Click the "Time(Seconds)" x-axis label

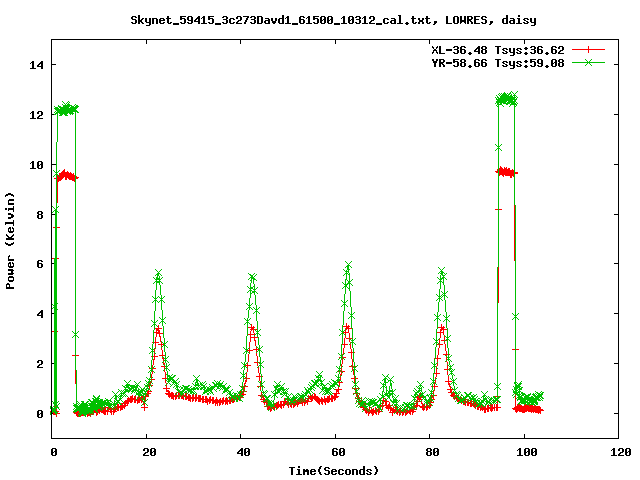(x=334, y=471)
